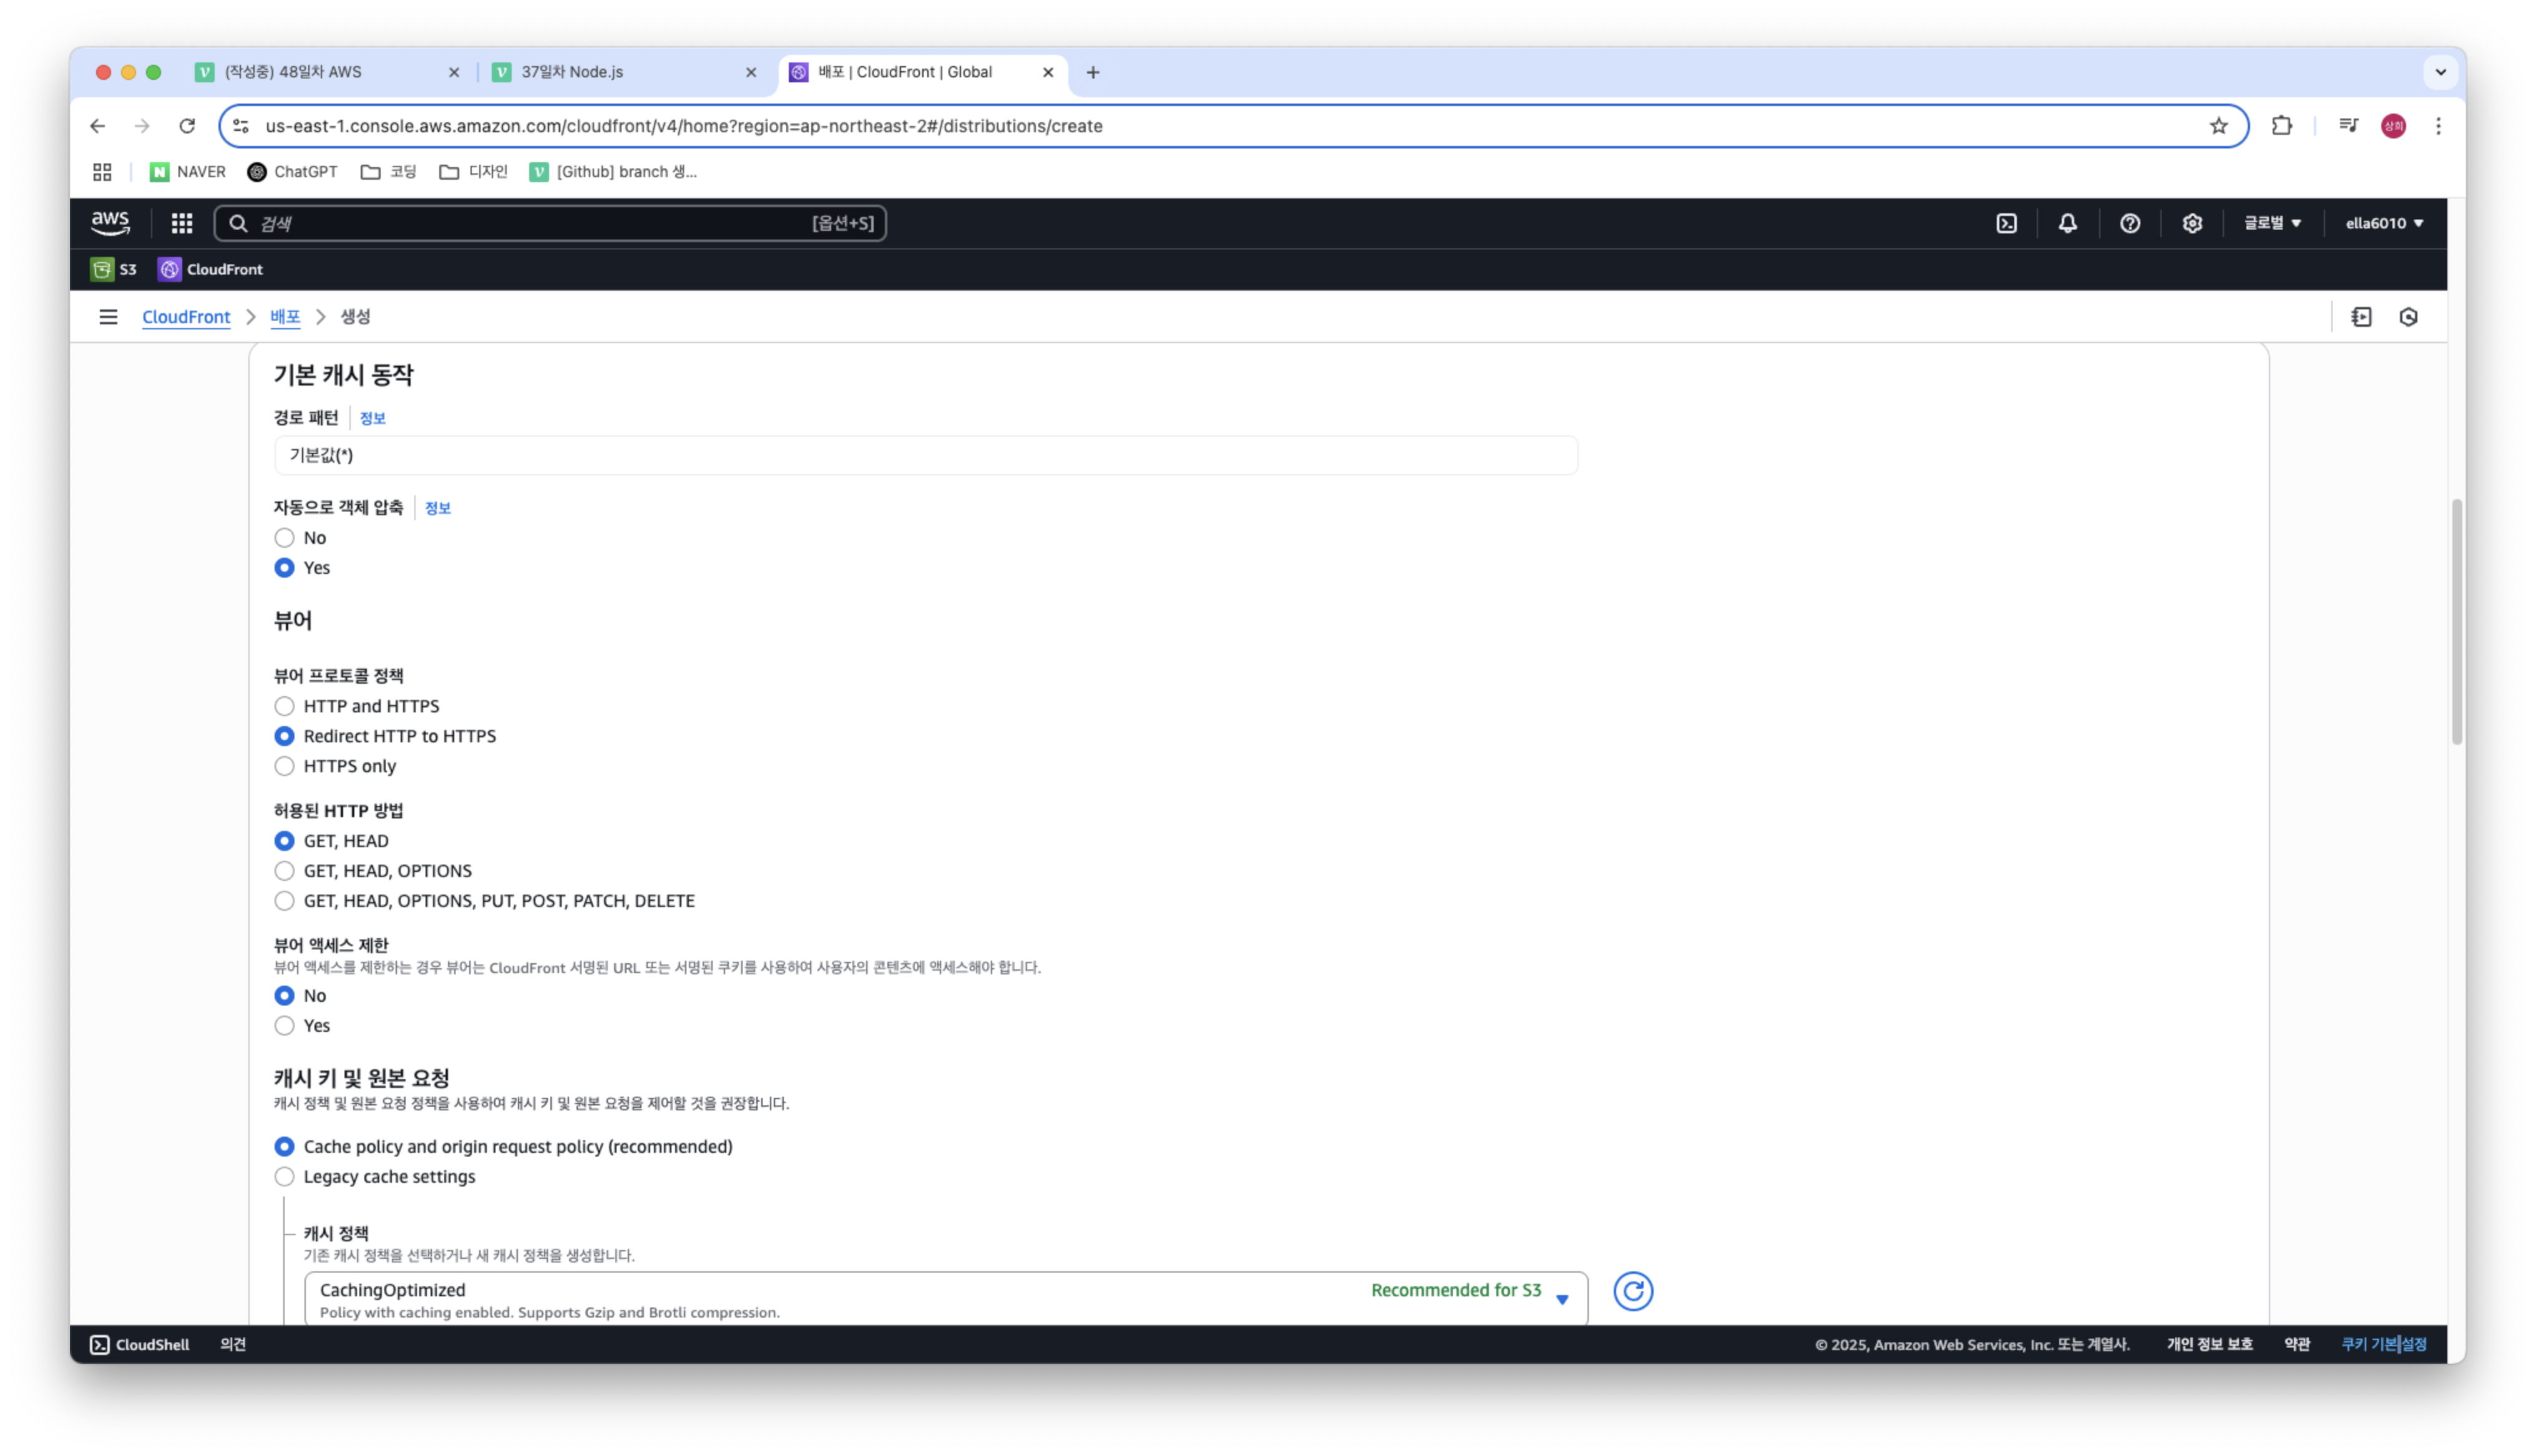Choose Cache policy and origin request policy
Viewport: 2536px width, 1456px height.
284,1147
